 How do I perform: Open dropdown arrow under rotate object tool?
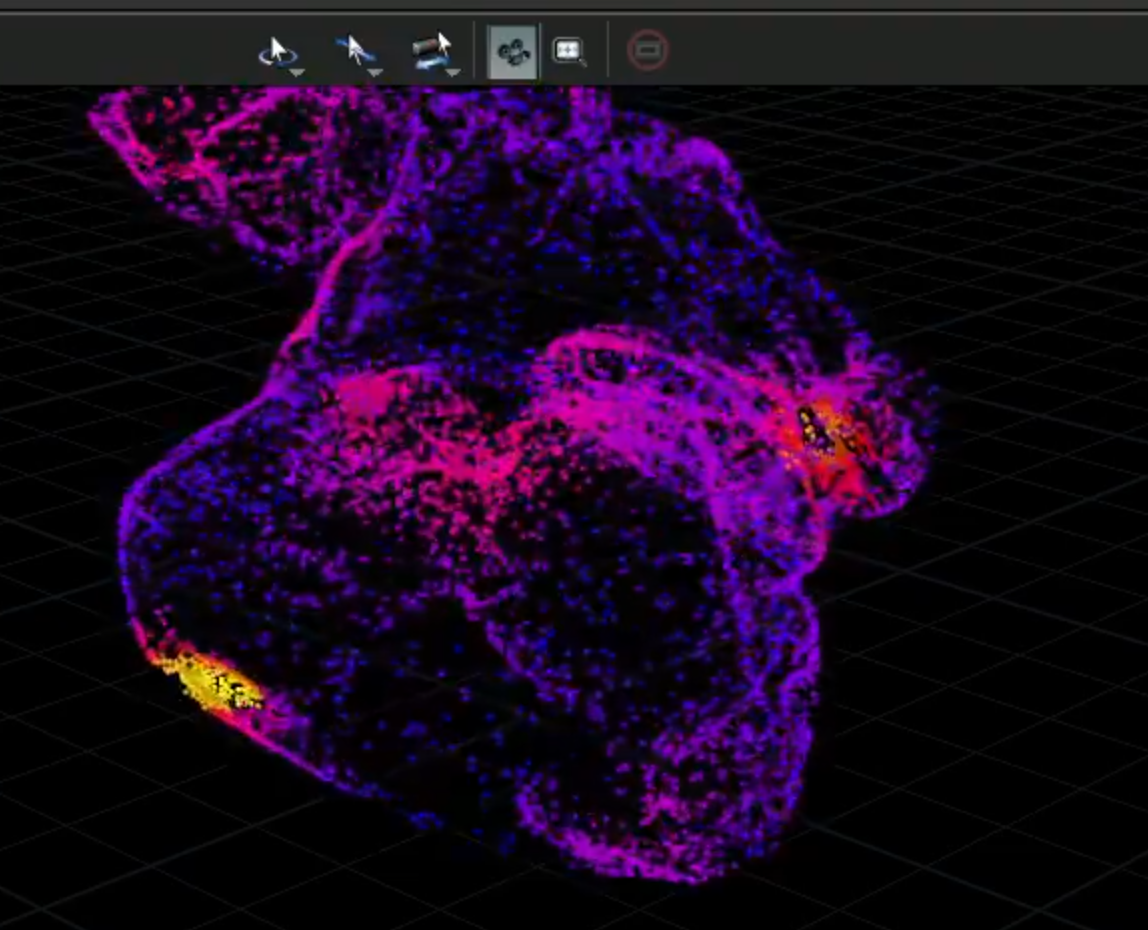point(453,72)
